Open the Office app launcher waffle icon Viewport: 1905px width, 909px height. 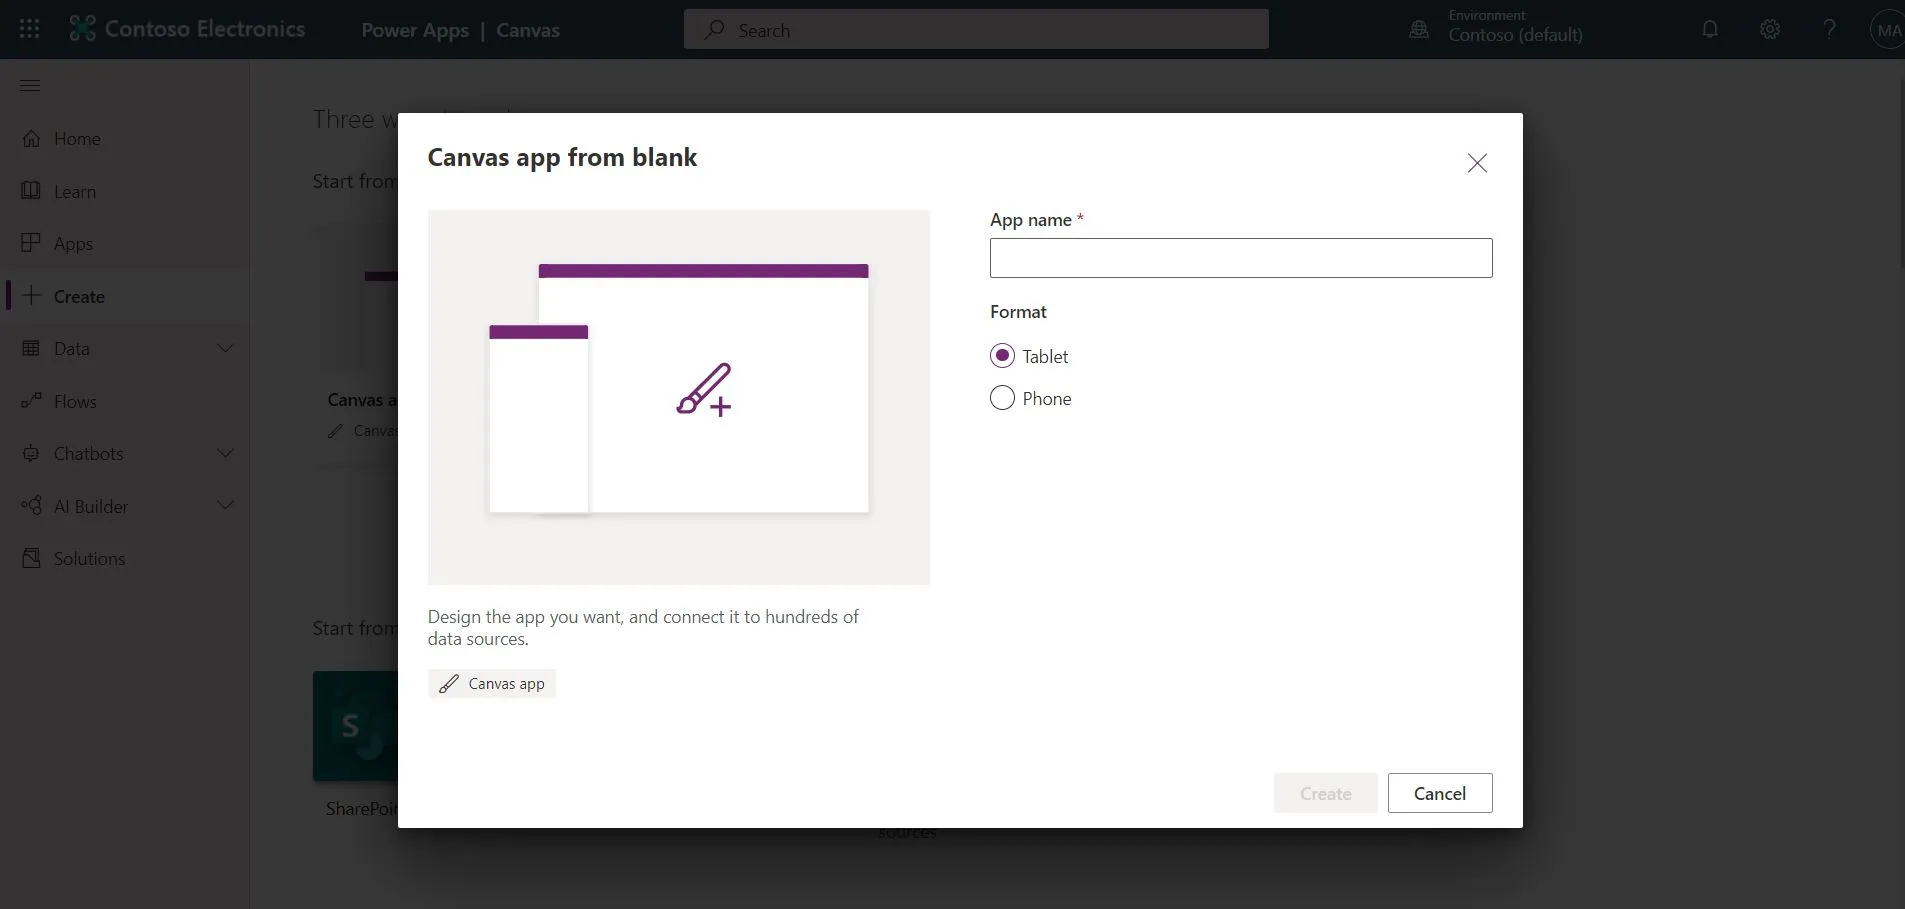[29, 29]
